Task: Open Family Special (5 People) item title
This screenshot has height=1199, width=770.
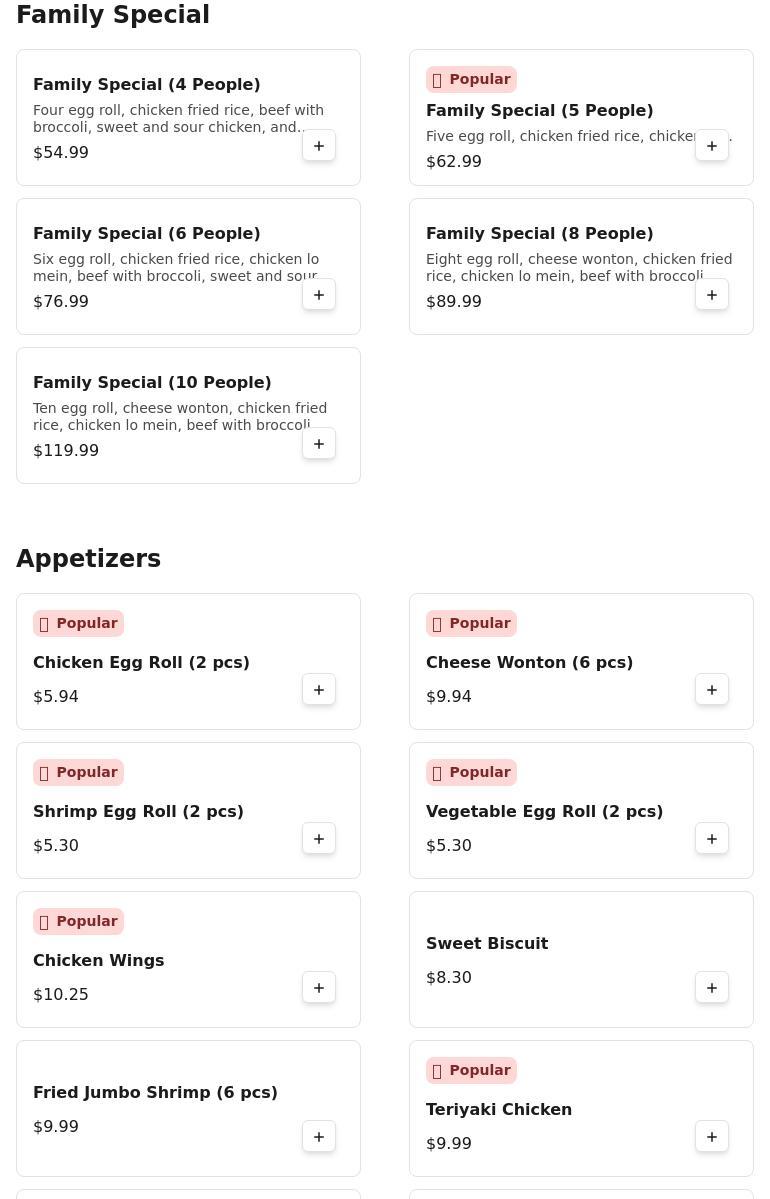Action: pyautogui.click(x=539, y=110)
